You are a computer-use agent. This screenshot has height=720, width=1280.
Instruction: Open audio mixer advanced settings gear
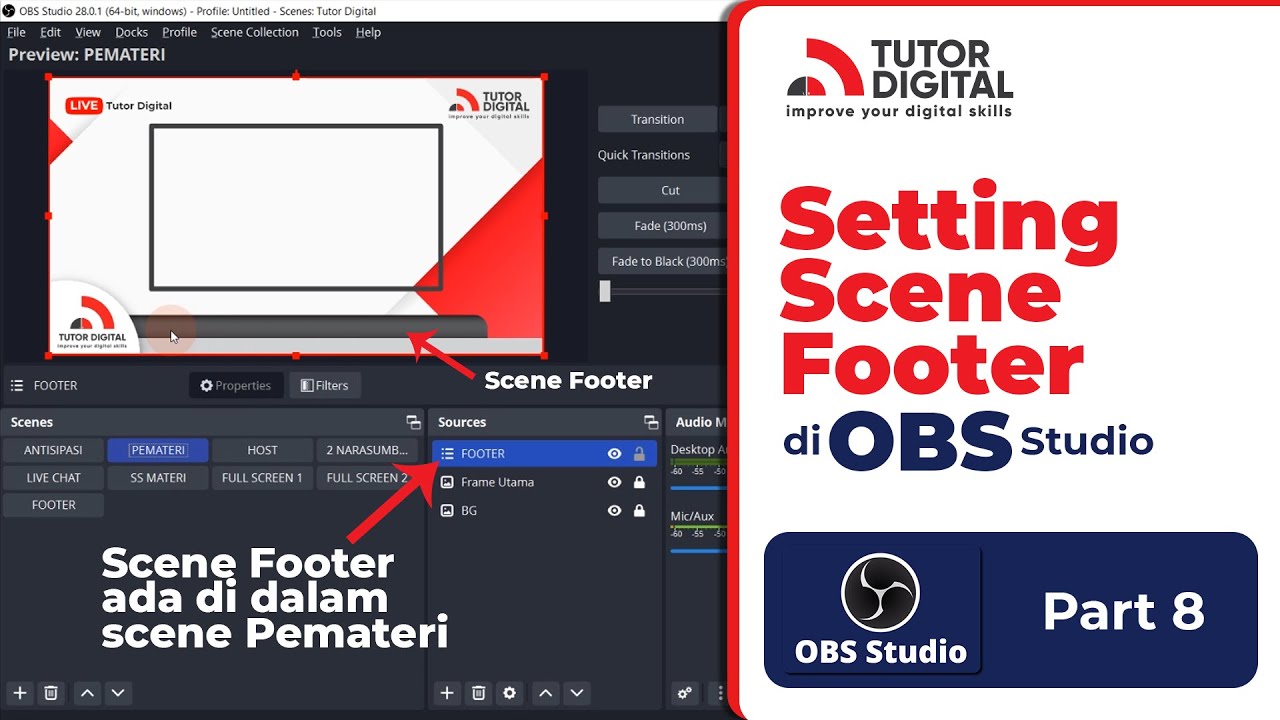coord(685,692)
